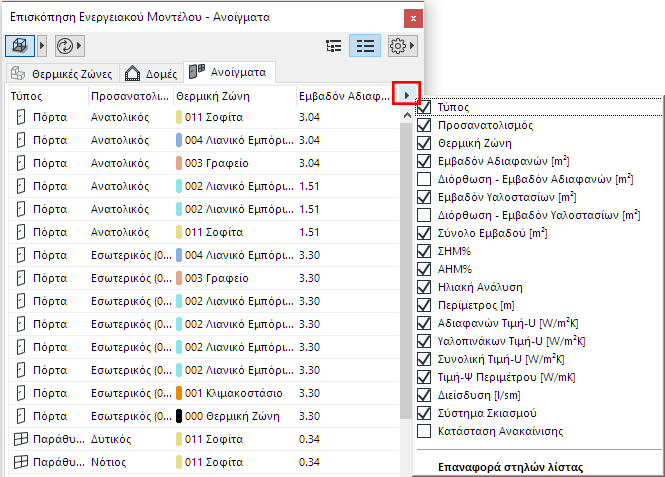Screen dimensions: 665x477
Task: Toggle Συνολική Τιμή-U checkbox
Action: [x=424, y=359]
